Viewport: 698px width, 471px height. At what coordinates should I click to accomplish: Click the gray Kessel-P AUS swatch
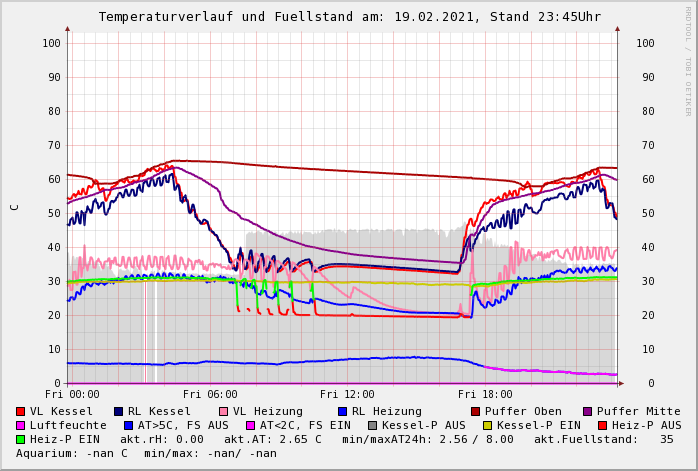373,426
